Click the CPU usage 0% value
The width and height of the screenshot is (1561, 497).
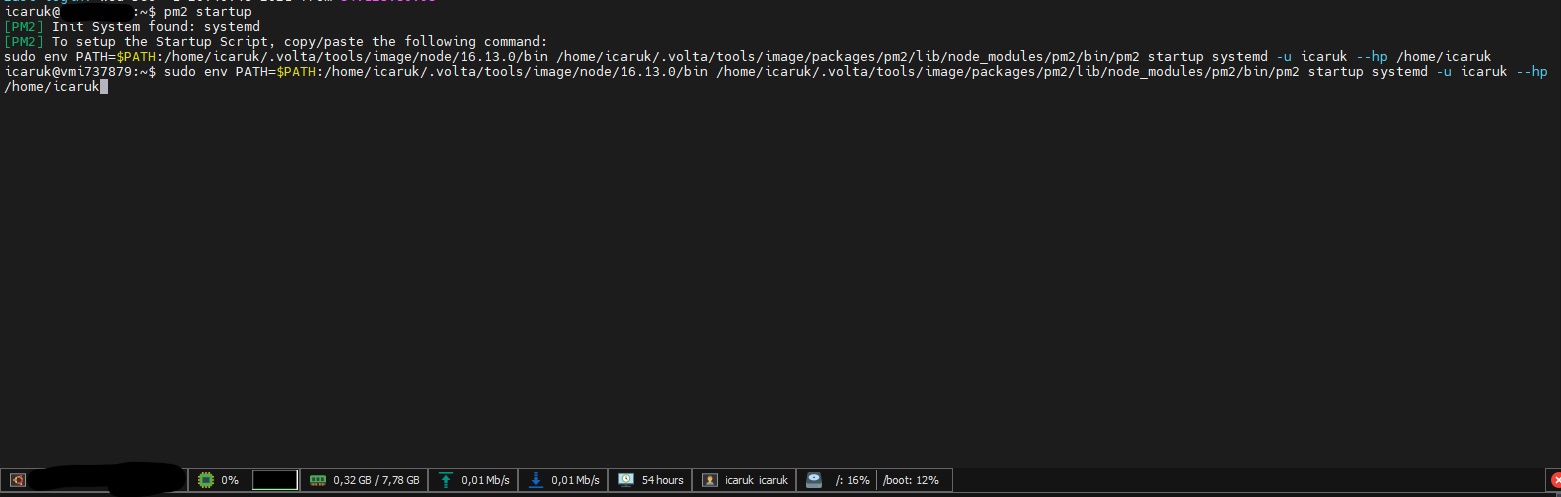(x=230, y=480)
